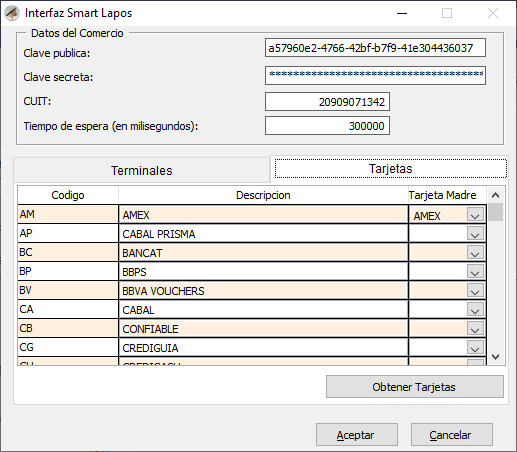Screen dimensions: 517x452
Task: Click the CA code cell
Action: point(68,309)
